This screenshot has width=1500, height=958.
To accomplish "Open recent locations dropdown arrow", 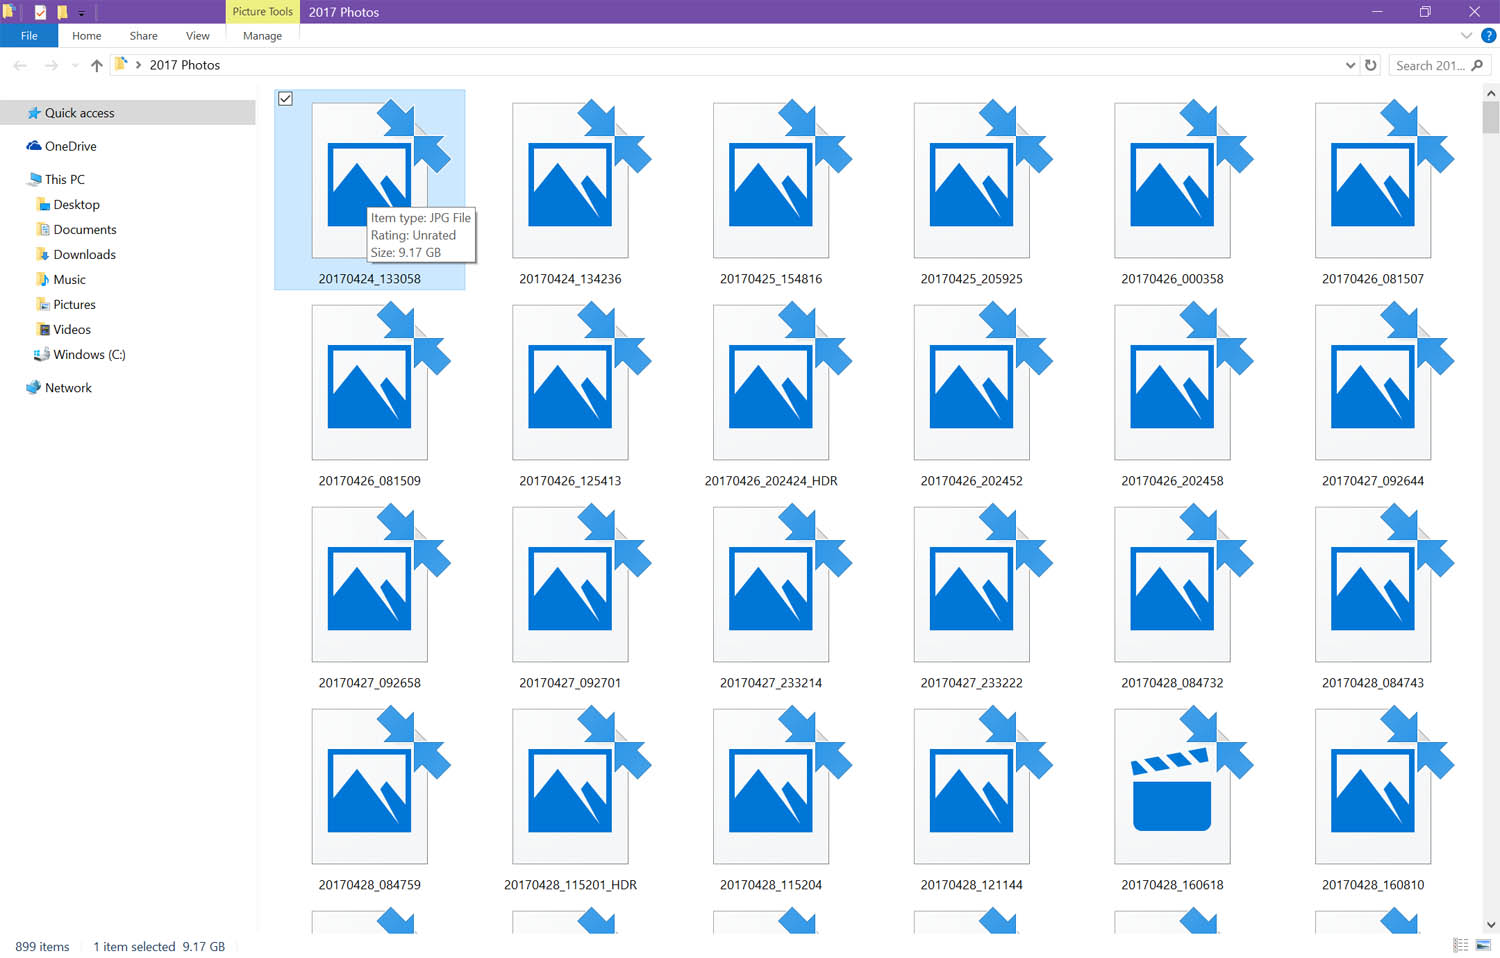I will pyautogui.click(x=74, y=66).
